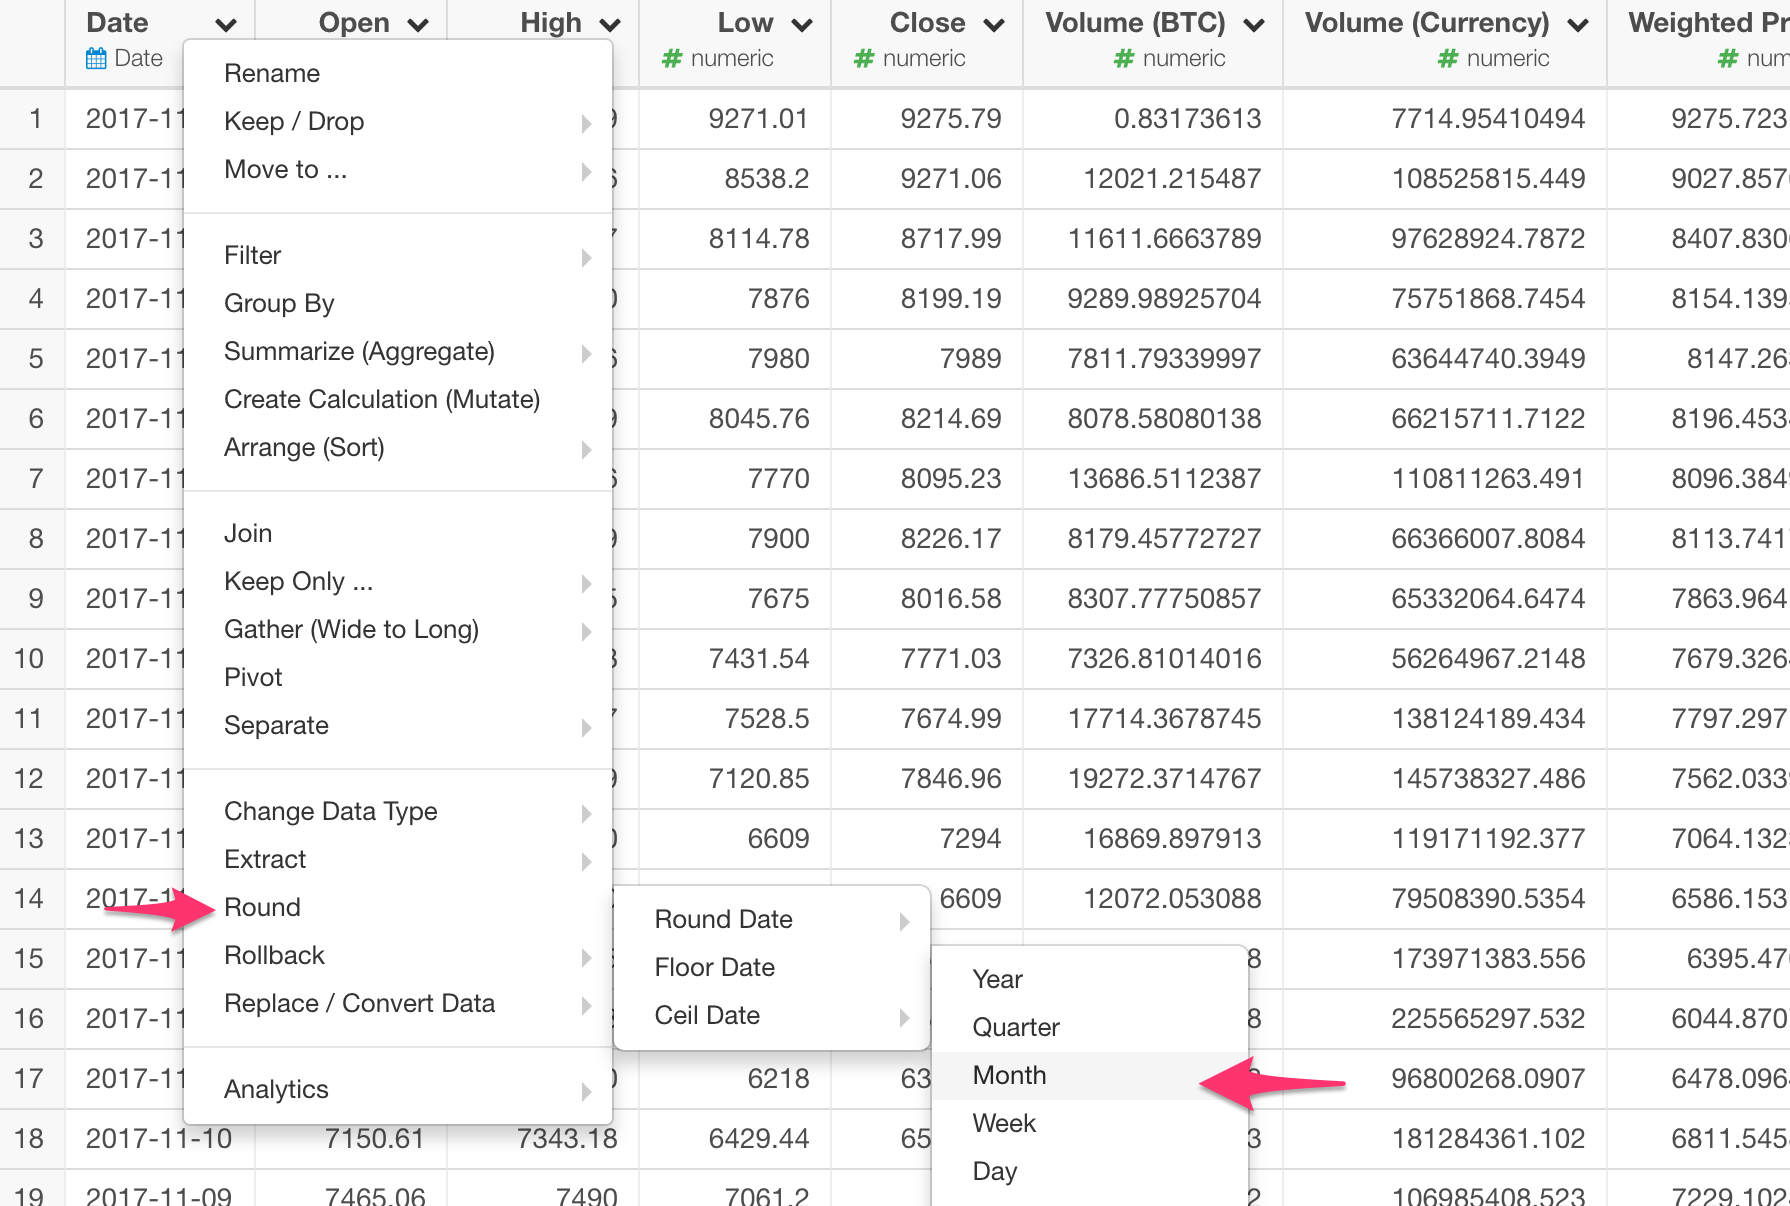Choose Group By menu entry

coord(398,303)
